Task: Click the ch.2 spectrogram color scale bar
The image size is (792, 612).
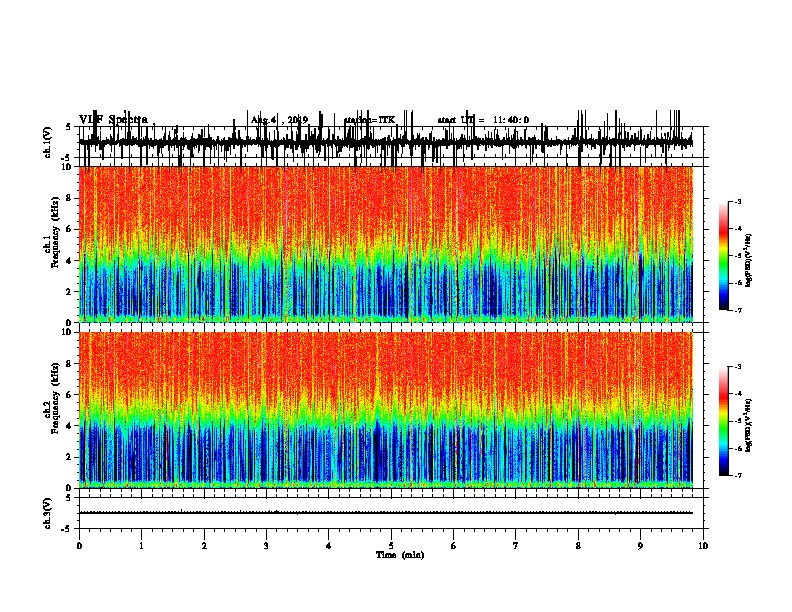Action: tap(724, 421)
